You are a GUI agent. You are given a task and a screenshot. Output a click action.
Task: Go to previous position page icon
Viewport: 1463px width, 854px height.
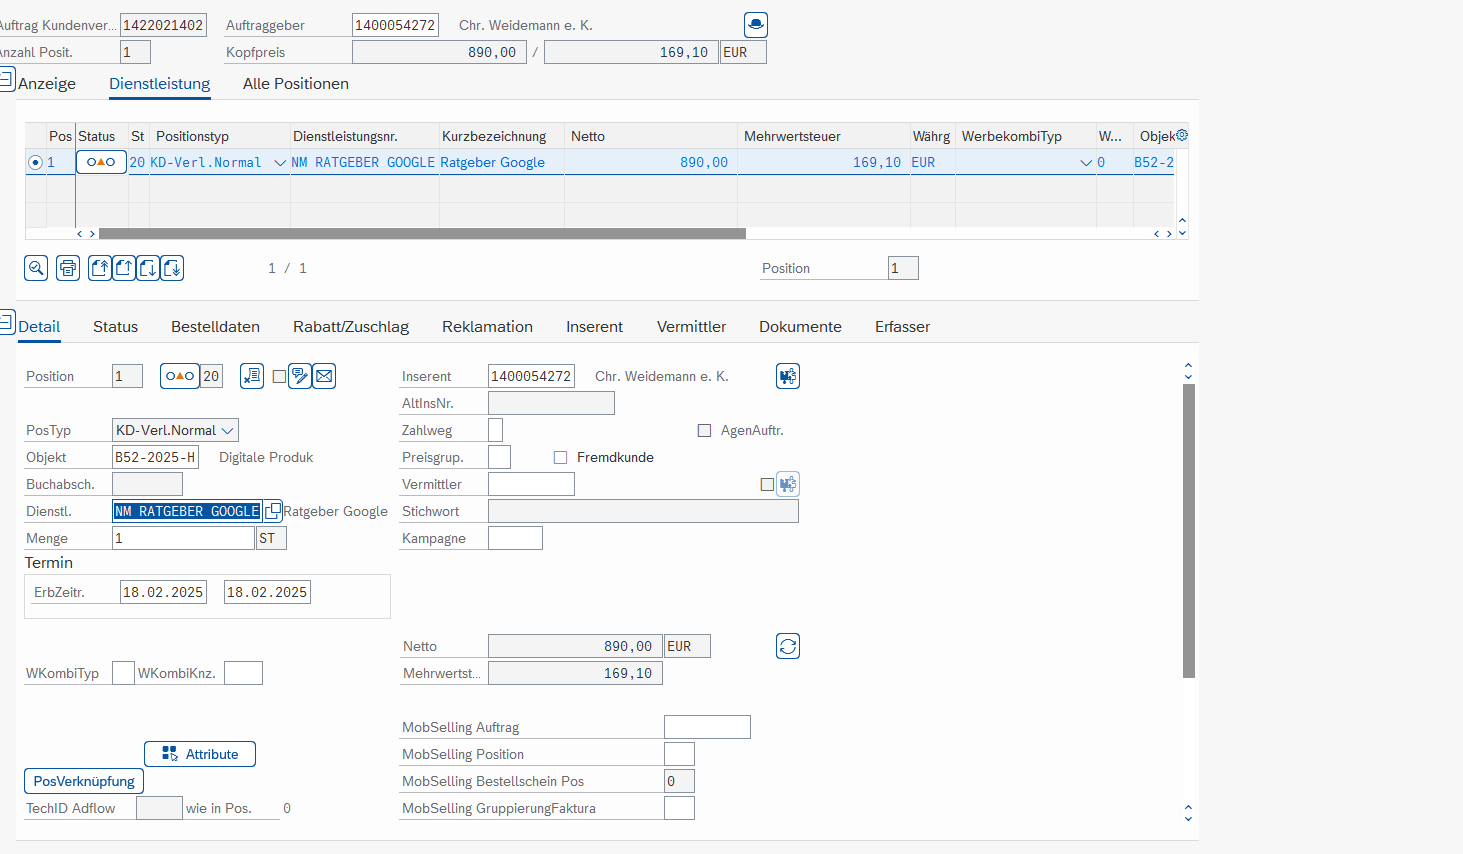(x=124, y=268)
